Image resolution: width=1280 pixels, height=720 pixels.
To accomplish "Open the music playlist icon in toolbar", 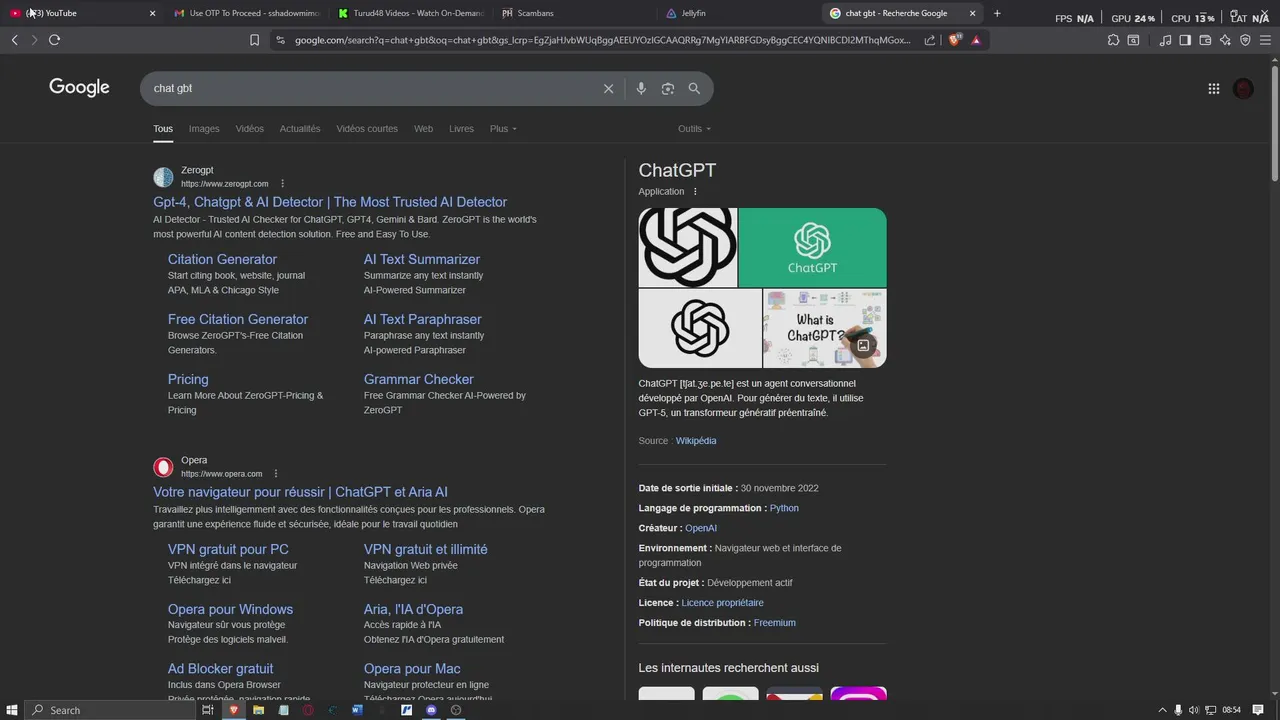I will 1165,40.
